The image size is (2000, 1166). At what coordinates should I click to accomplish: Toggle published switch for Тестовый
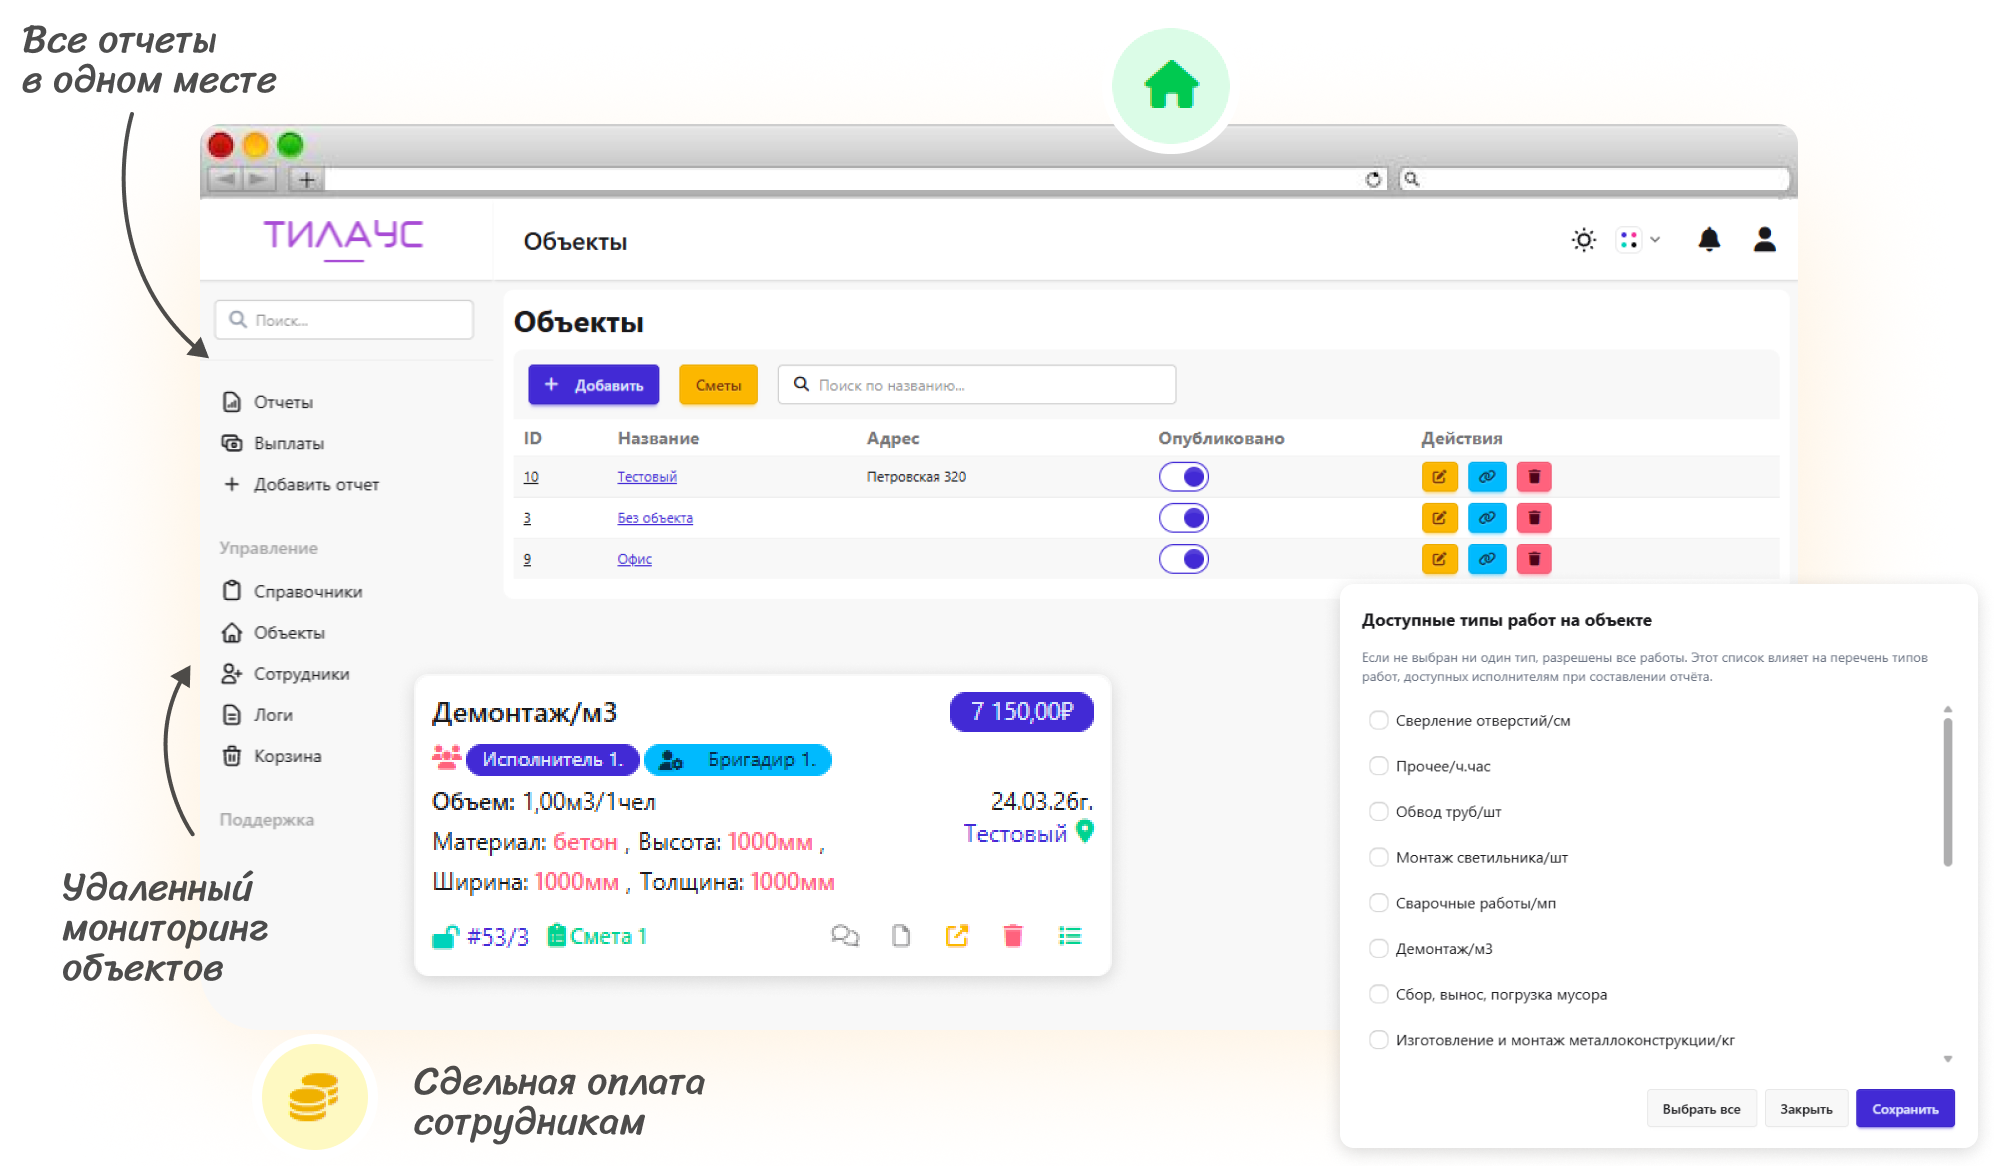[1184, 477]
